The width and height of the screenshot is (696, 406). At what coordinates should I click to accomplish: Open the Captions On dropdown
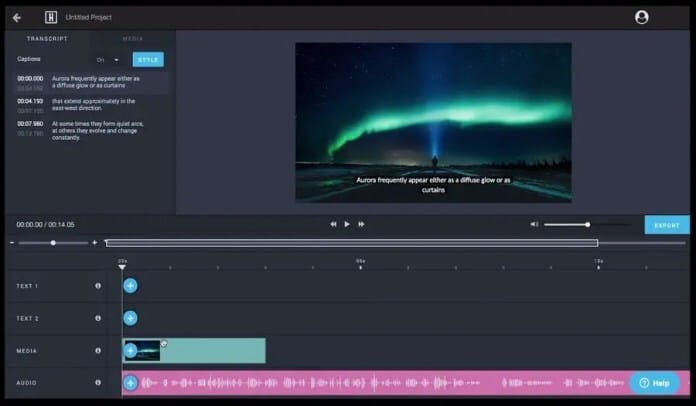tap(108, 60)
